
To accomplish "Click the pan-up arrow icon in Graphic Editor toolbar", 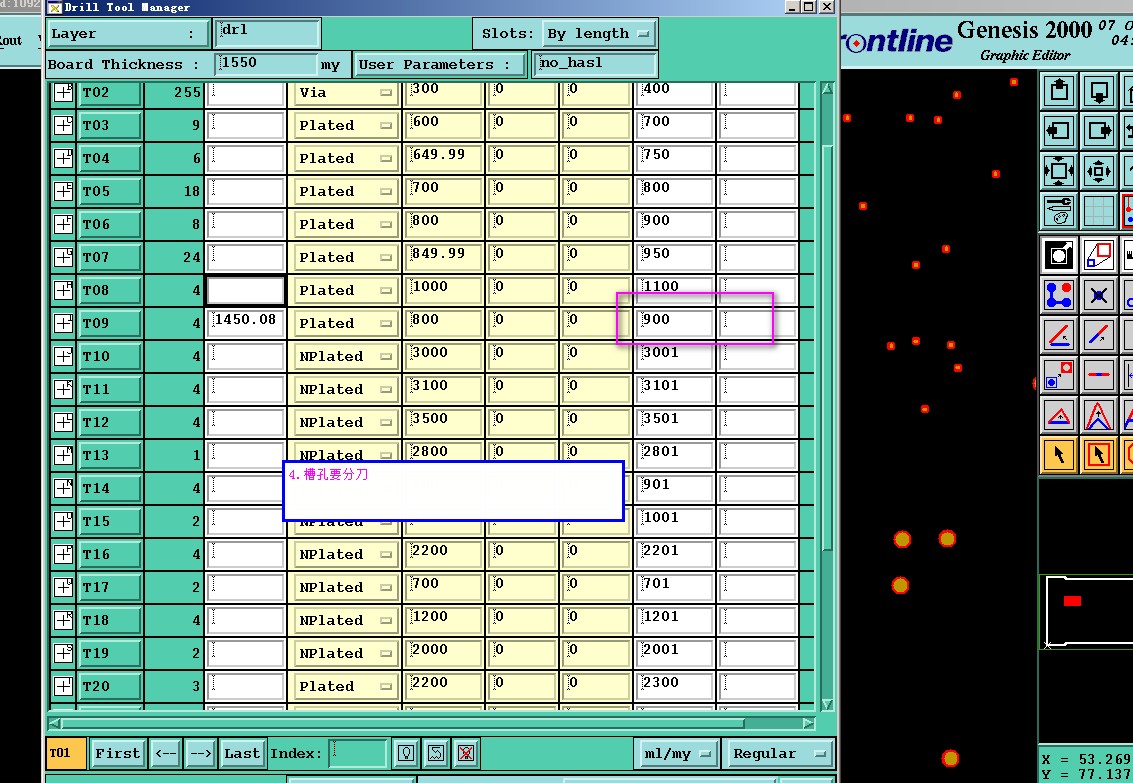I will tap(1059, 91).
